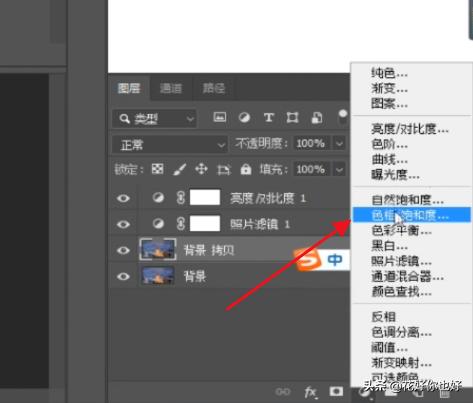
Task: Filter layers by shape layer icon
Action: [292, 117]
